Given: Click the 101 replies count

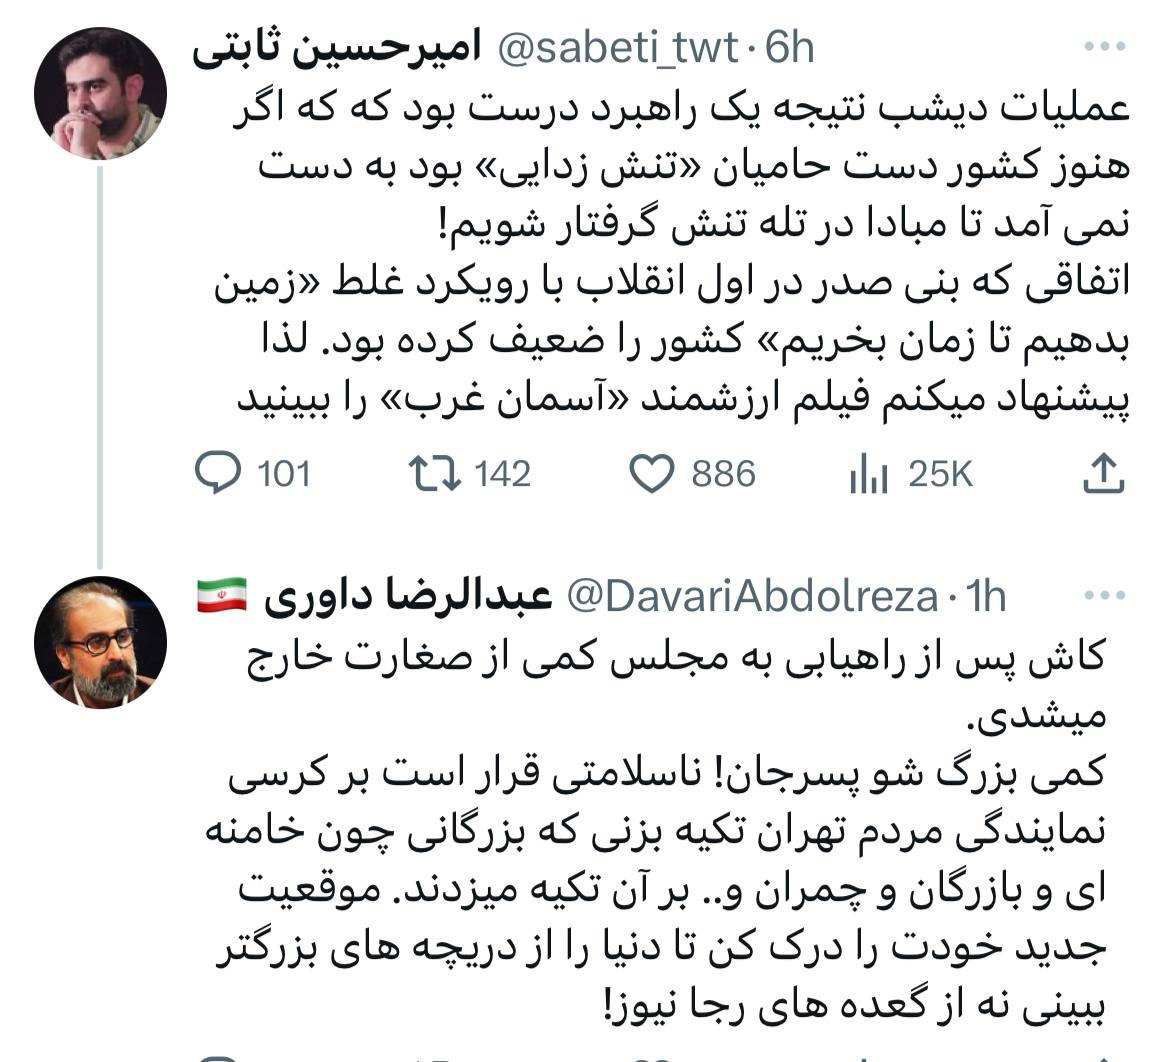Looking at the screenshot, I should (x=284, y=474).
